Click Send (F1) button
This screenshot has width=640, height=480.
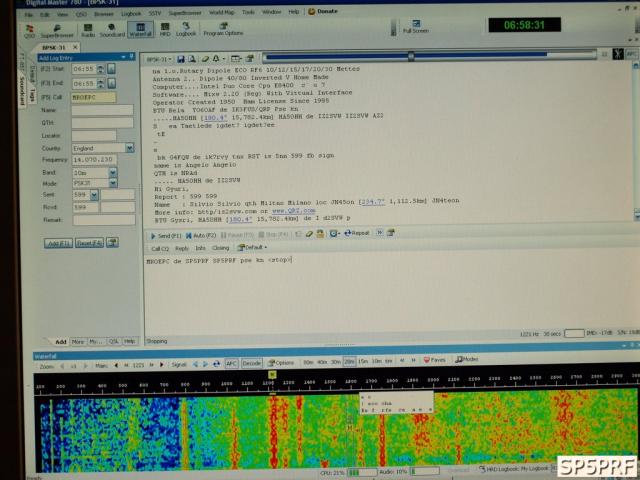(x=165, y=236)
